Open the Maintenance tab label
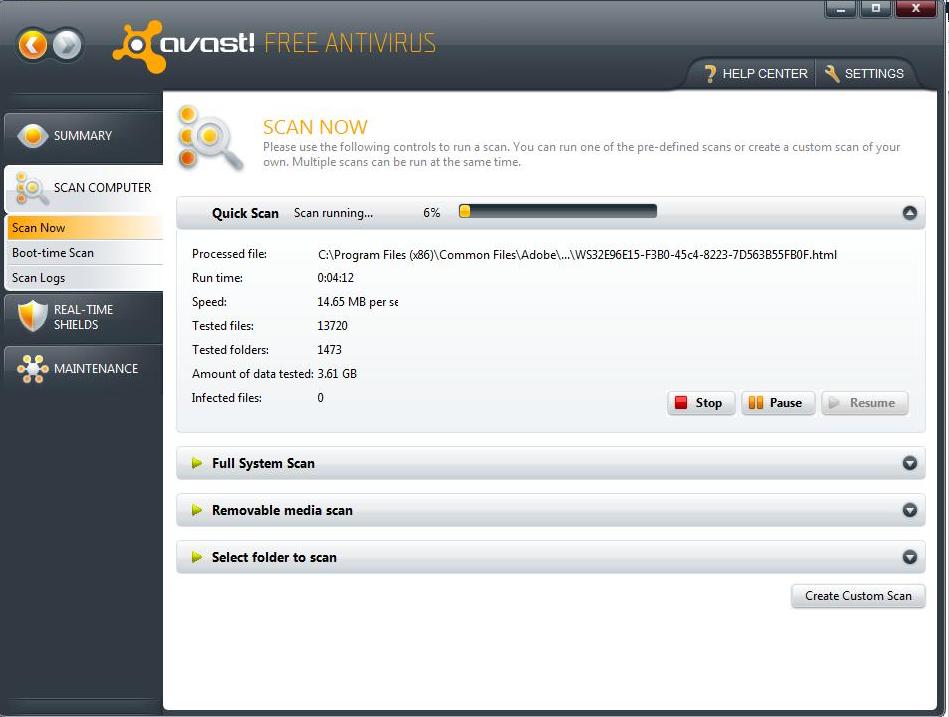Image resolution: width=949 pixels, height=717 pixels. (x=96, y=368)
